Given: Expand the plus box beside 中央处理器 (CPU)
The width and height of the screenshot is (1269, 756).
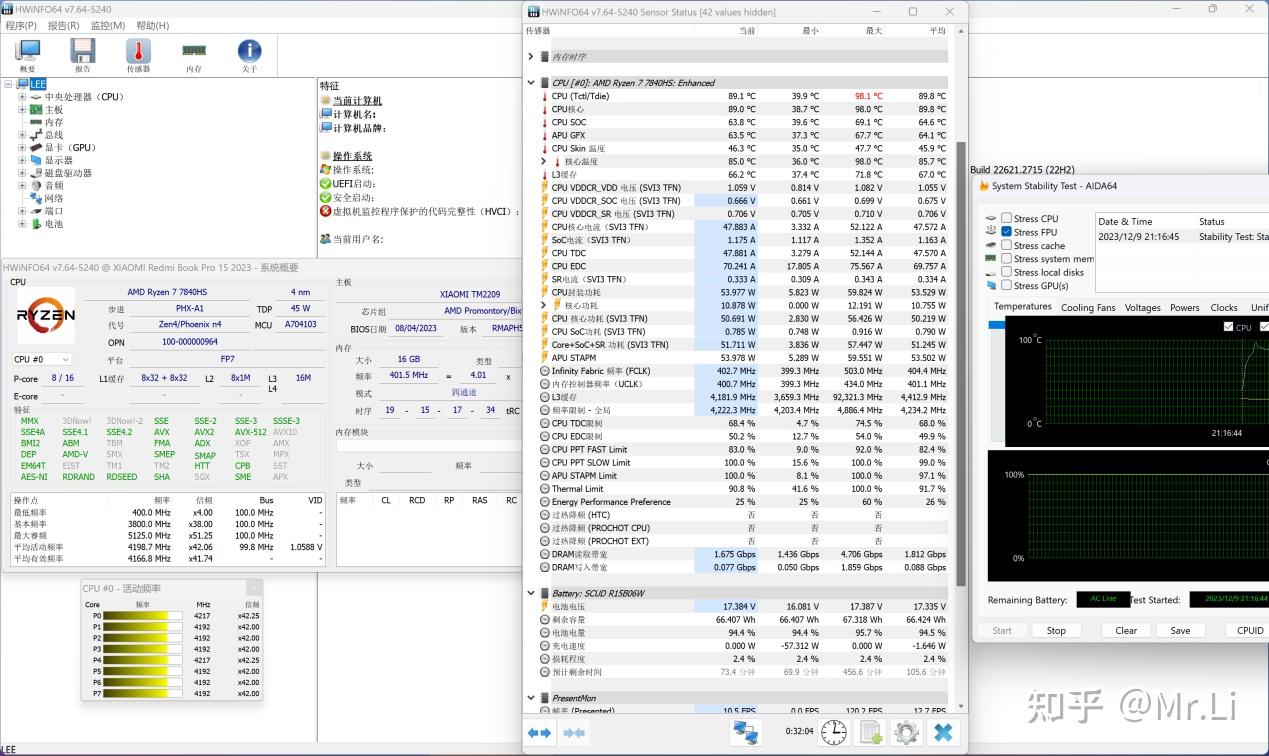Looking at the screenshot, I should [22, 97].
